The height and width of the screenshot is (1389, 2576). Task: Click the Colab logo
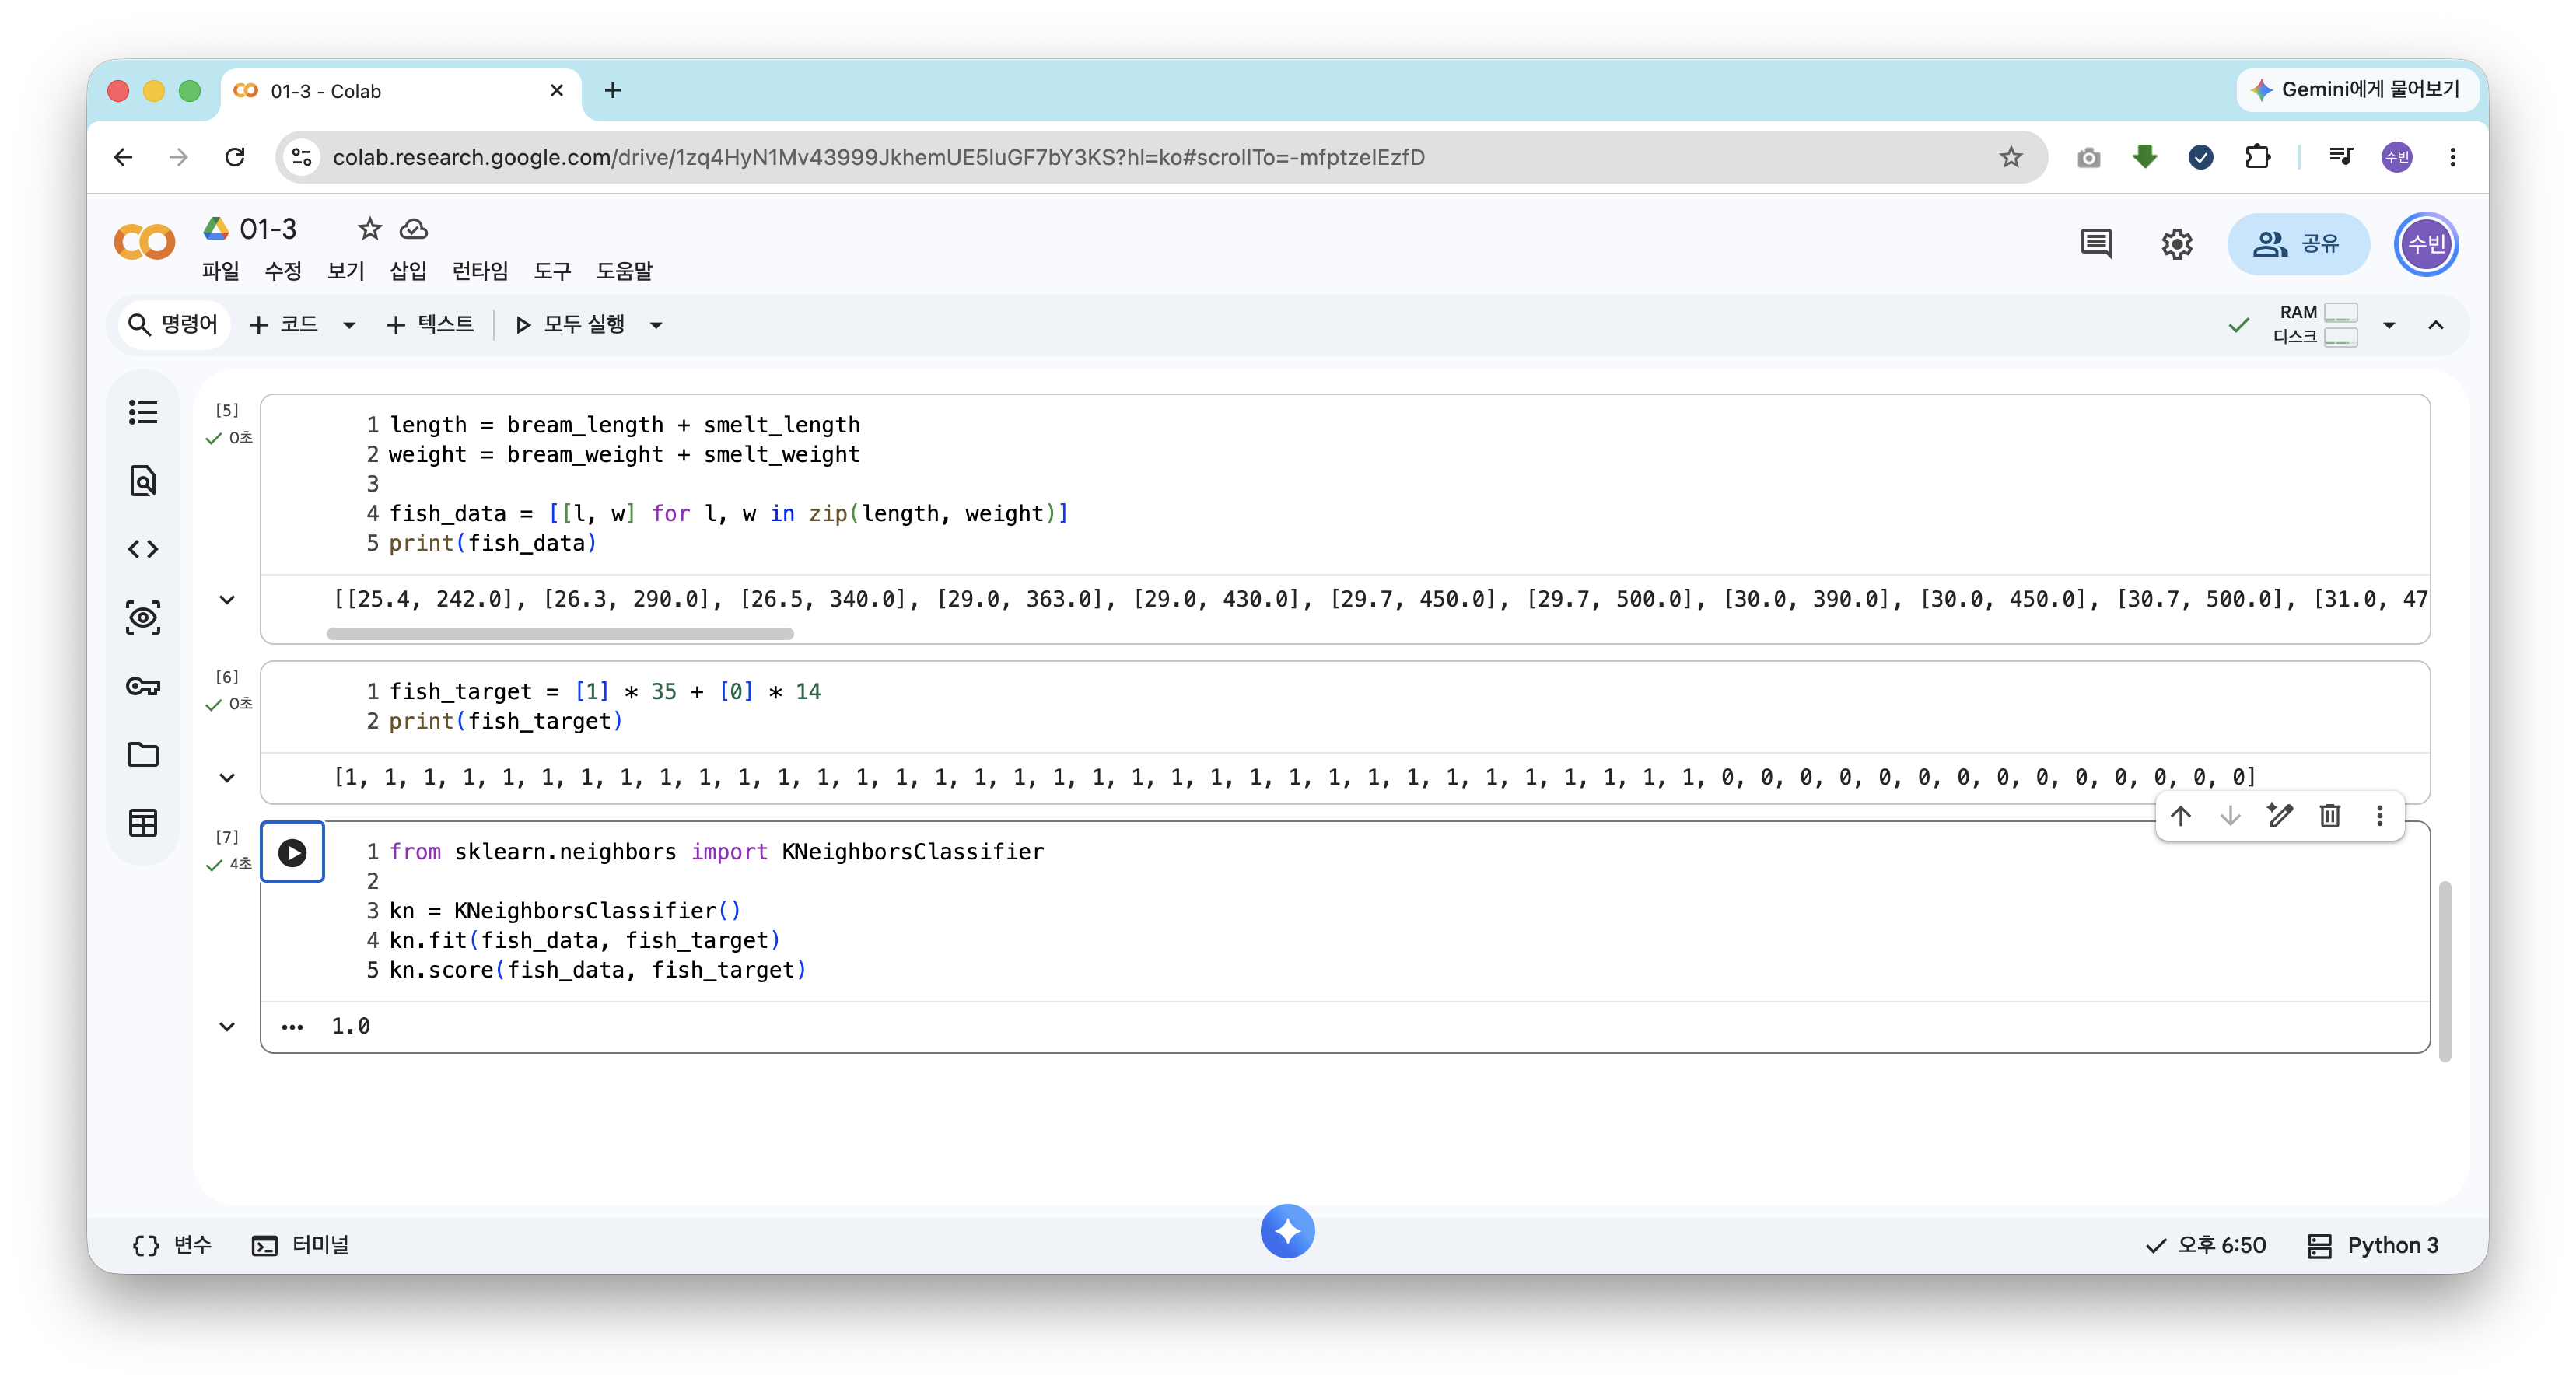[x=145, y=242]
